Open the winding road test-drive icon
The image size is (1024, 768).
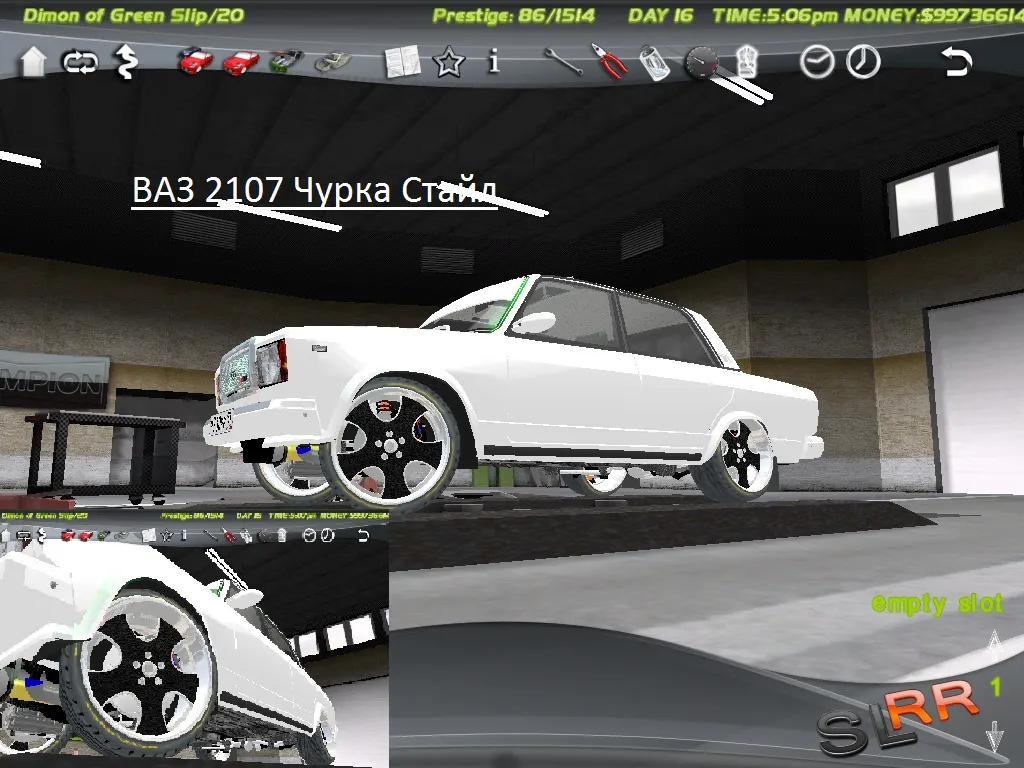125,62
